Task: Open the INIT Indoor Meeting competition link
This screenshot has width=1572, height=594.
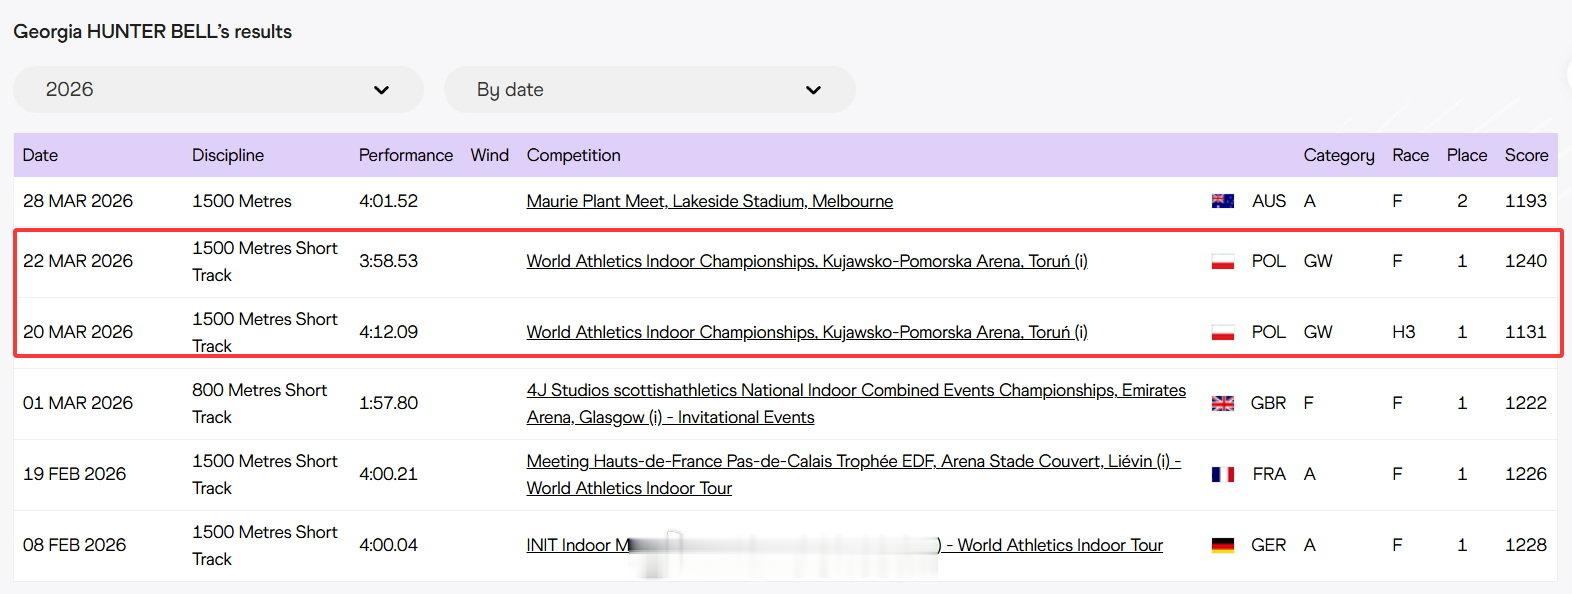Action: point(845,545)
